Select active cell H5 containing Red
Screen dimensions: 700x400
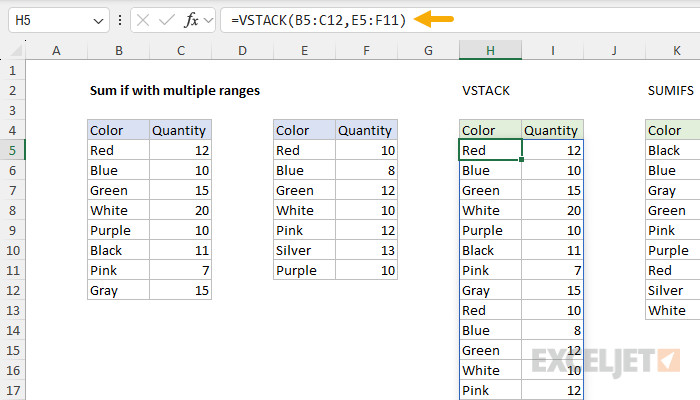pyautogui.click(x=490, y=150)
